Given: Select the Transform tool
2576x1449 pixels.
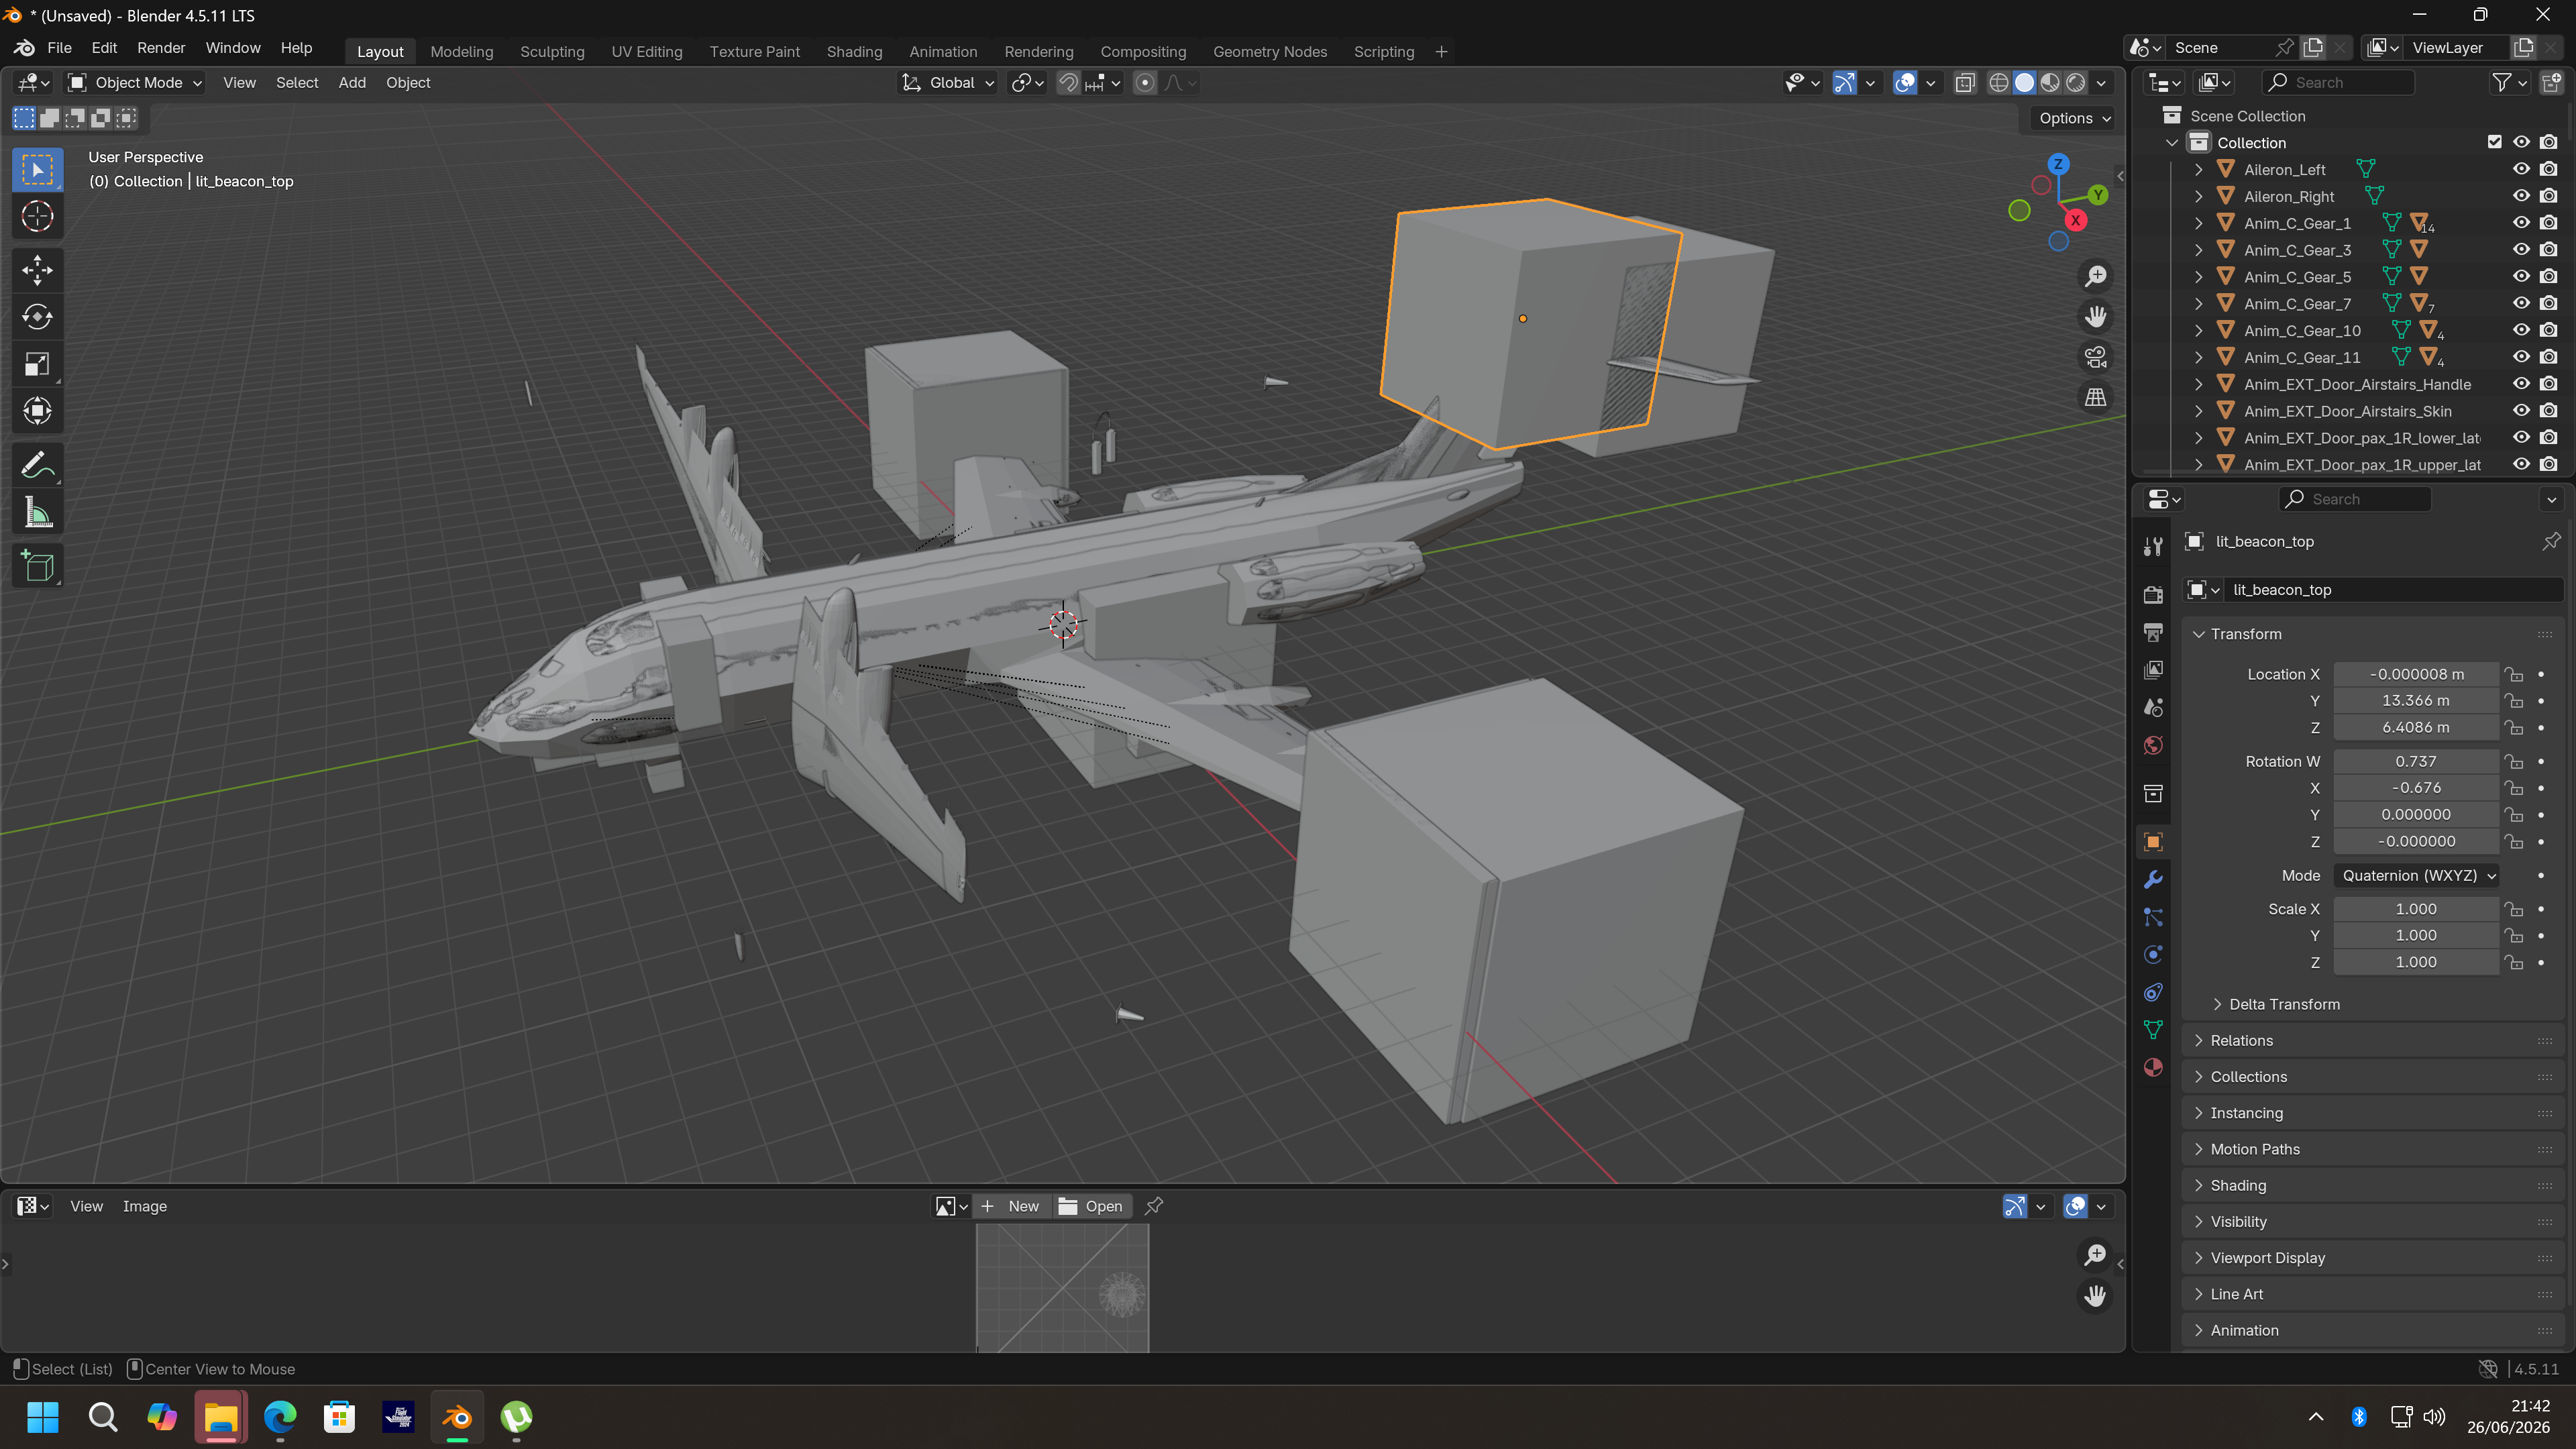Looking at the screenshot, I should 38,411.
